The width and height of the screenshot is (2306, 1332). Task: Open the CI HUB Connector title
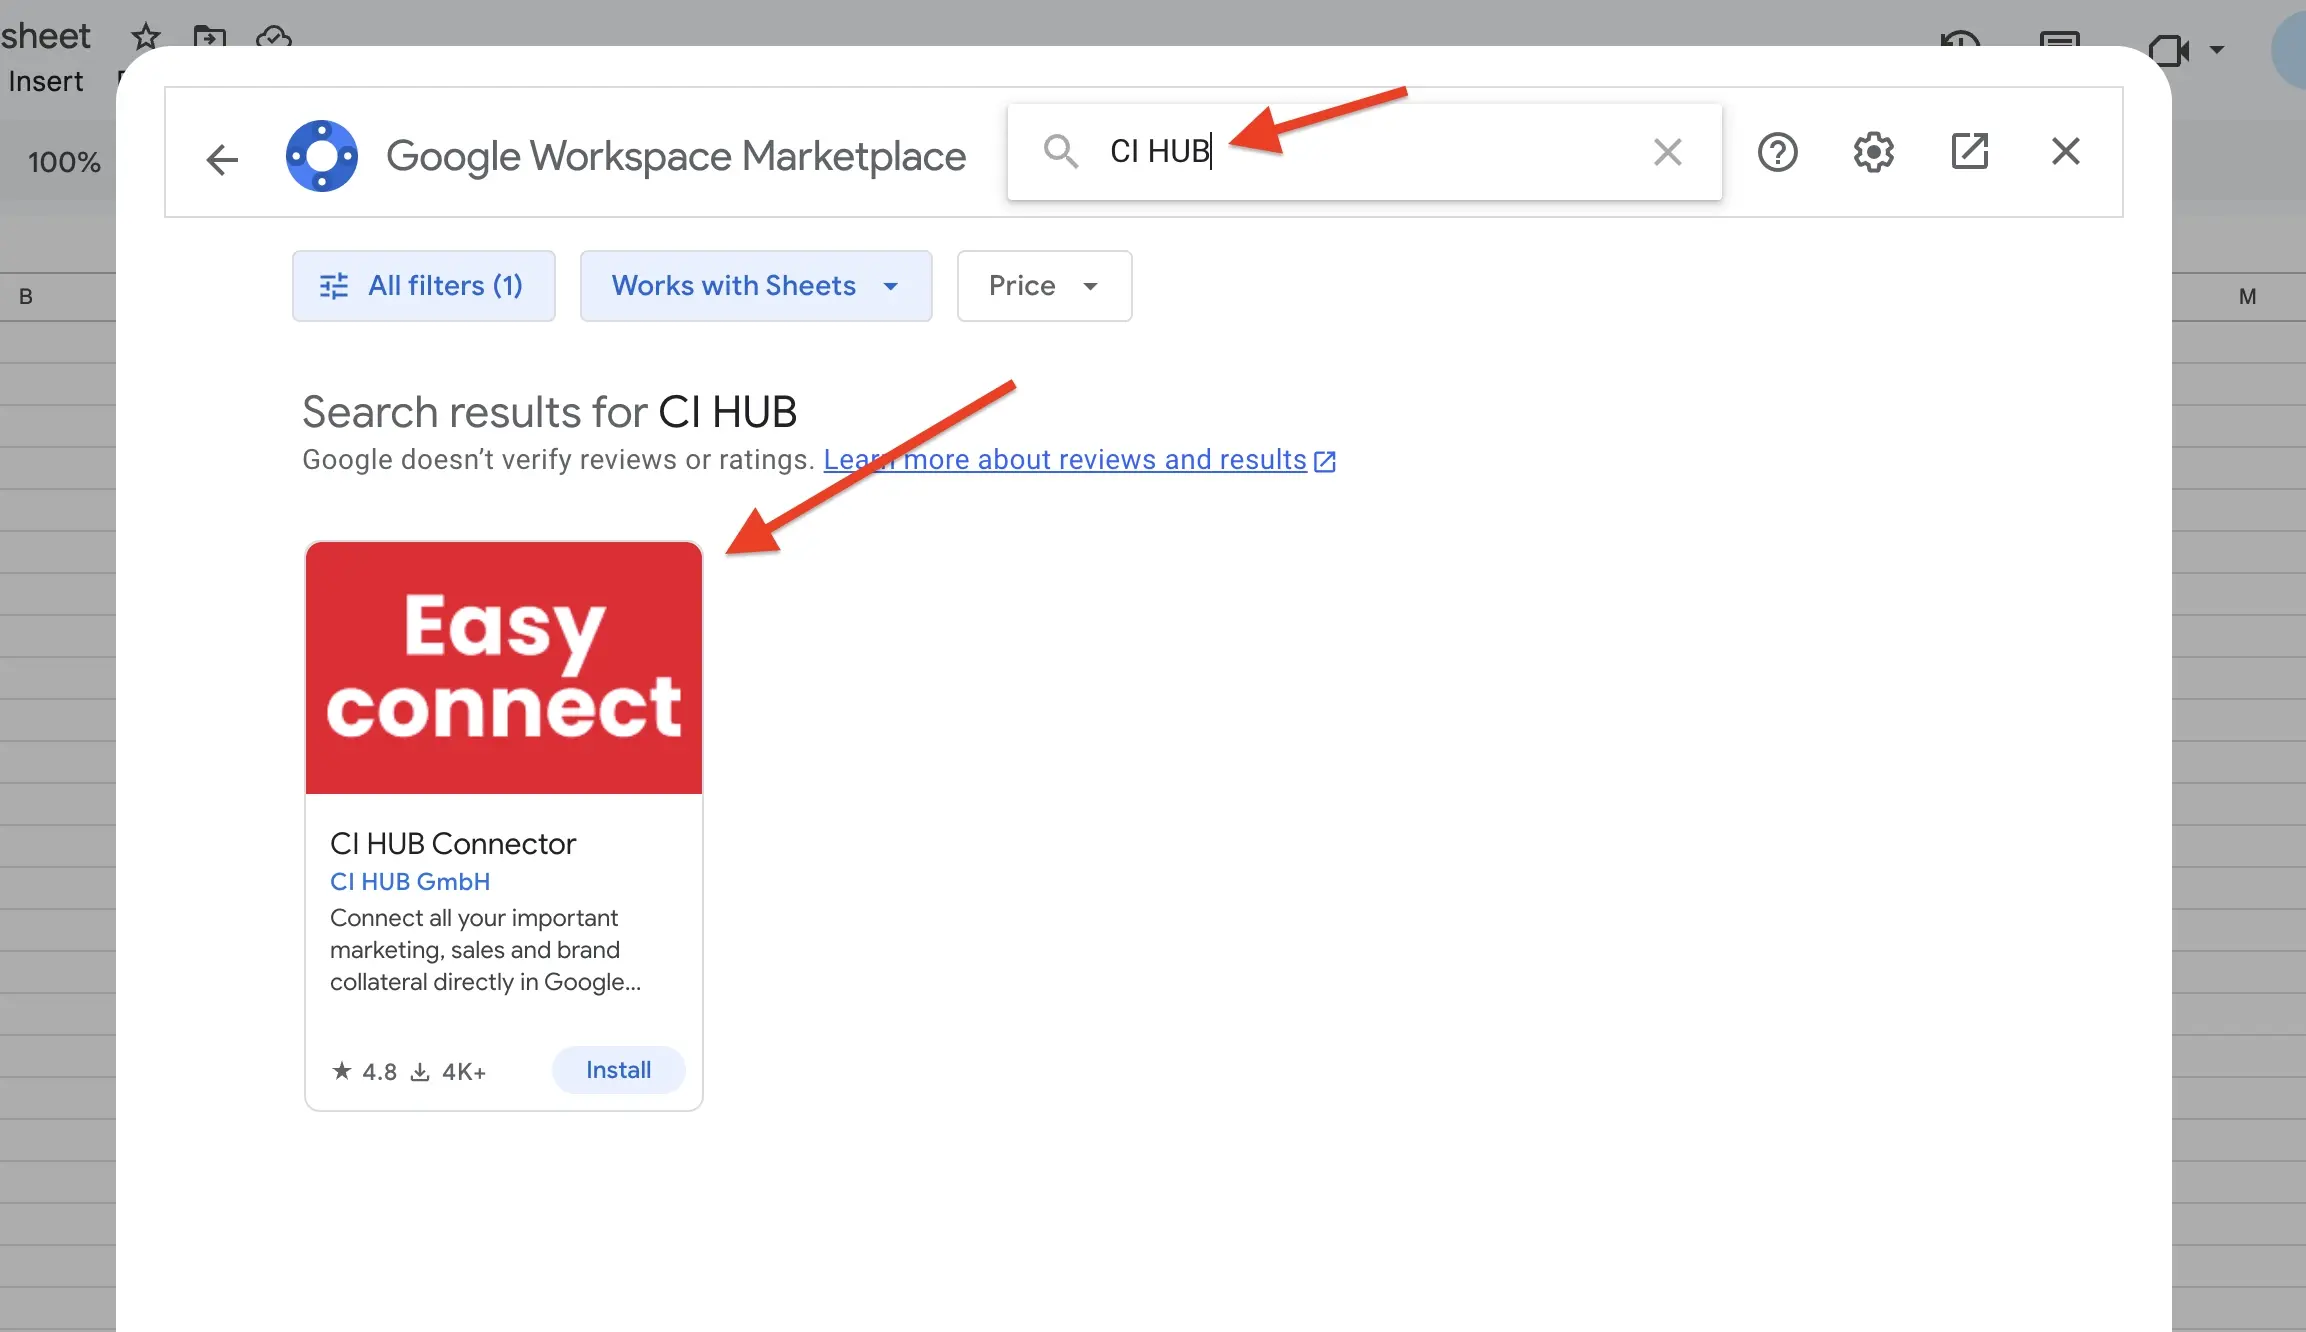click(x=453, y=844)
